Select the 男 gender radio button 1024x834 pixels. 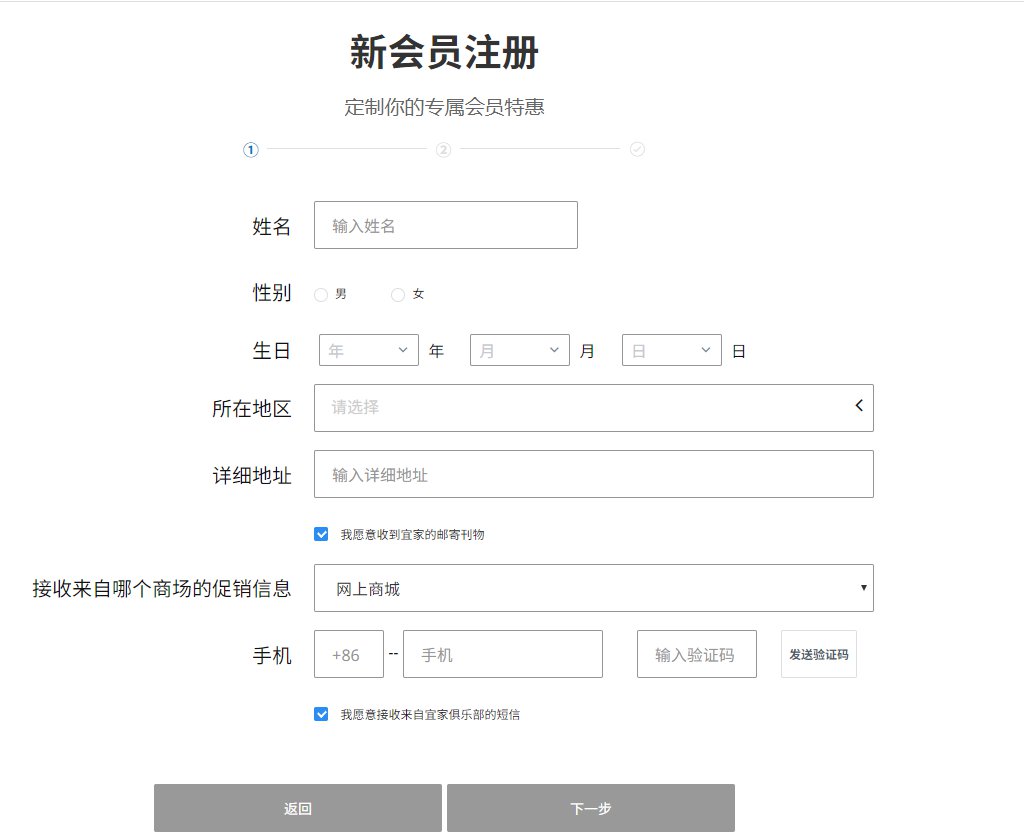[320, 294]
